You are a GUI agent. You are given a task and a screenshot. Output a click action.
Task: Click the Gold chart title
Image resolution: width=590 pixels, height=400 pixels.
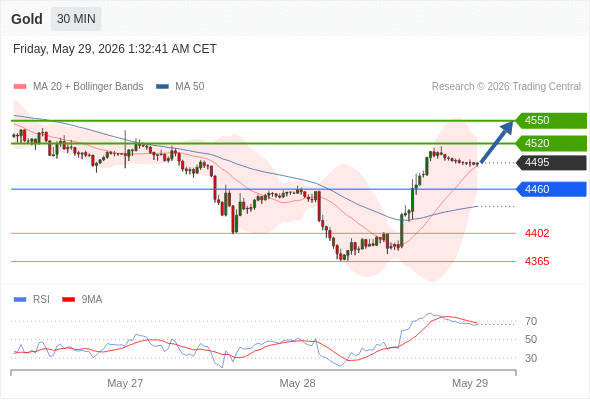pos(27,19)
